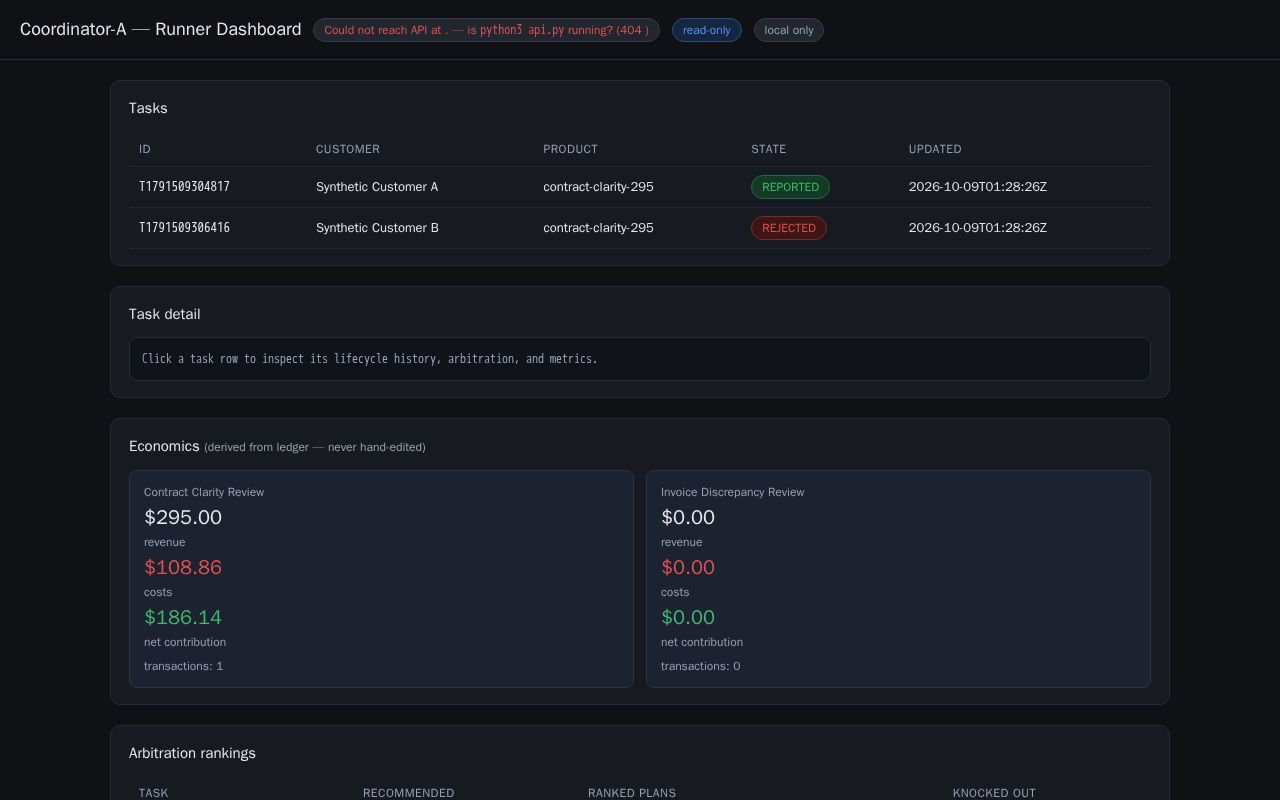Click the Invoice Discrepancy Review card title
This screenshot has width=1280, height=800.
click(x=732, y=492)
